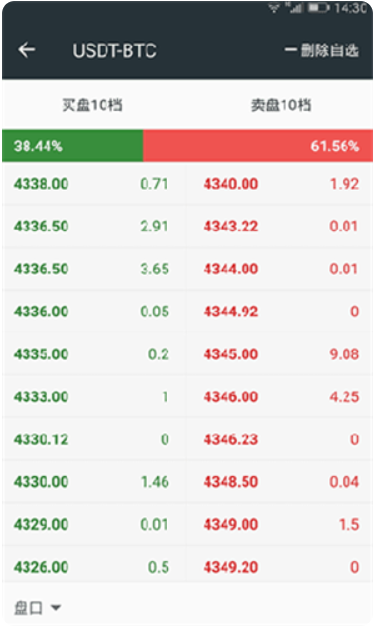Remove pair via 删除自选 button
The image size is (378, 628).
(322, 50)
